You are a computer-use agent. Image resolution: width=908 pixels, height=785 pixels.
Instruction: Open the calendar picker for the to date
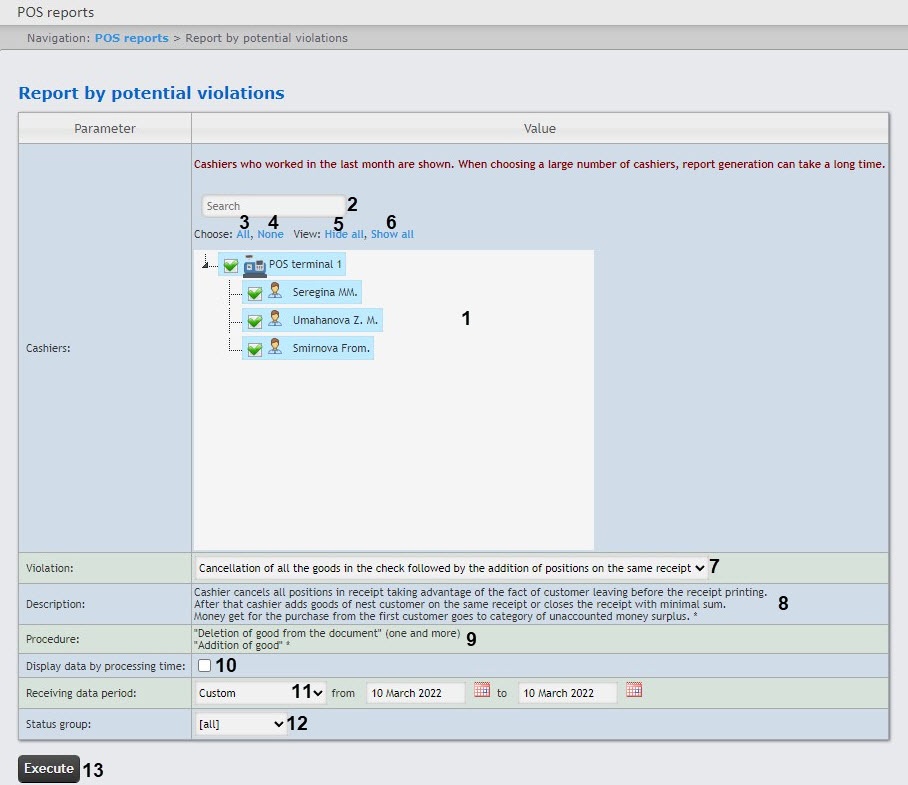633,691
